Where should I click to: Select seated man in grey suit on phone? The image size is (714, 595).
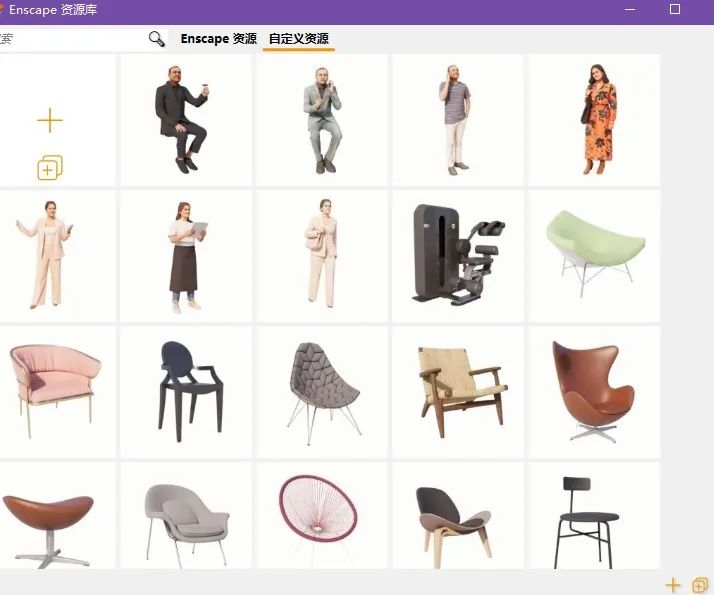[x=321, y=120]
